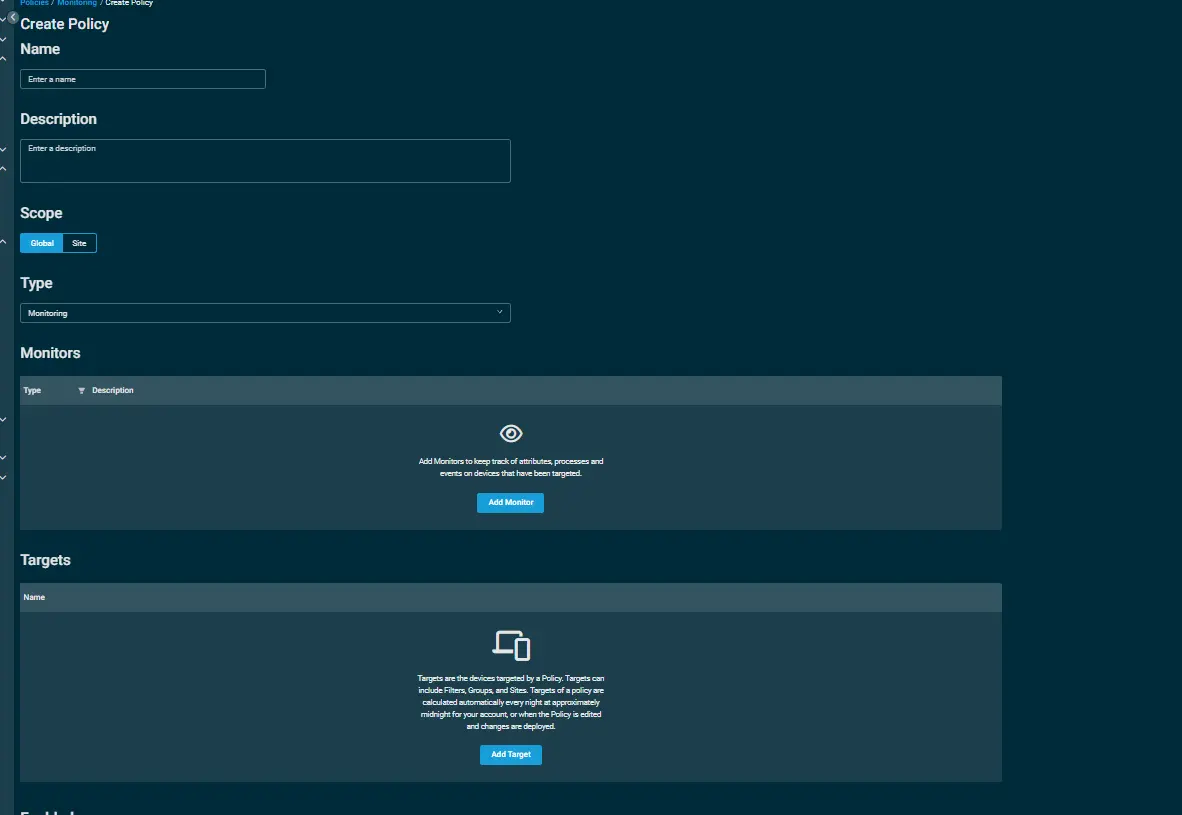Click the eye icon in Monitors panel
The image size is (1182, 815).
(511, 433)
